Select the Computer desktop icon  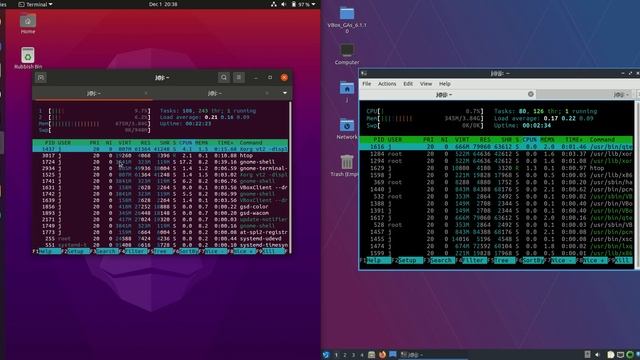pos(347,54)
